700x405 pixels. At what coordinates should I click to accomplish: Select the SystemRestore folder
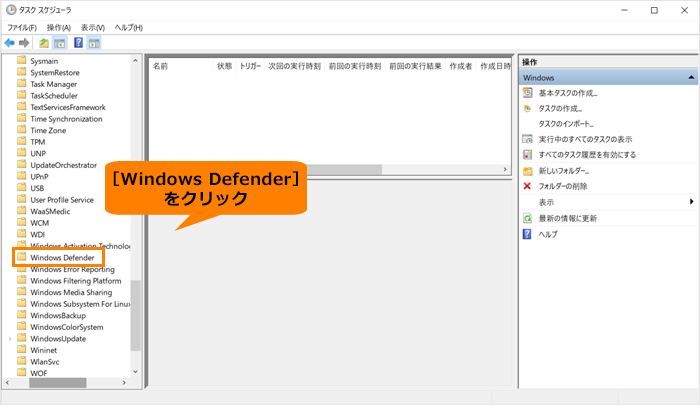point(55,73)
